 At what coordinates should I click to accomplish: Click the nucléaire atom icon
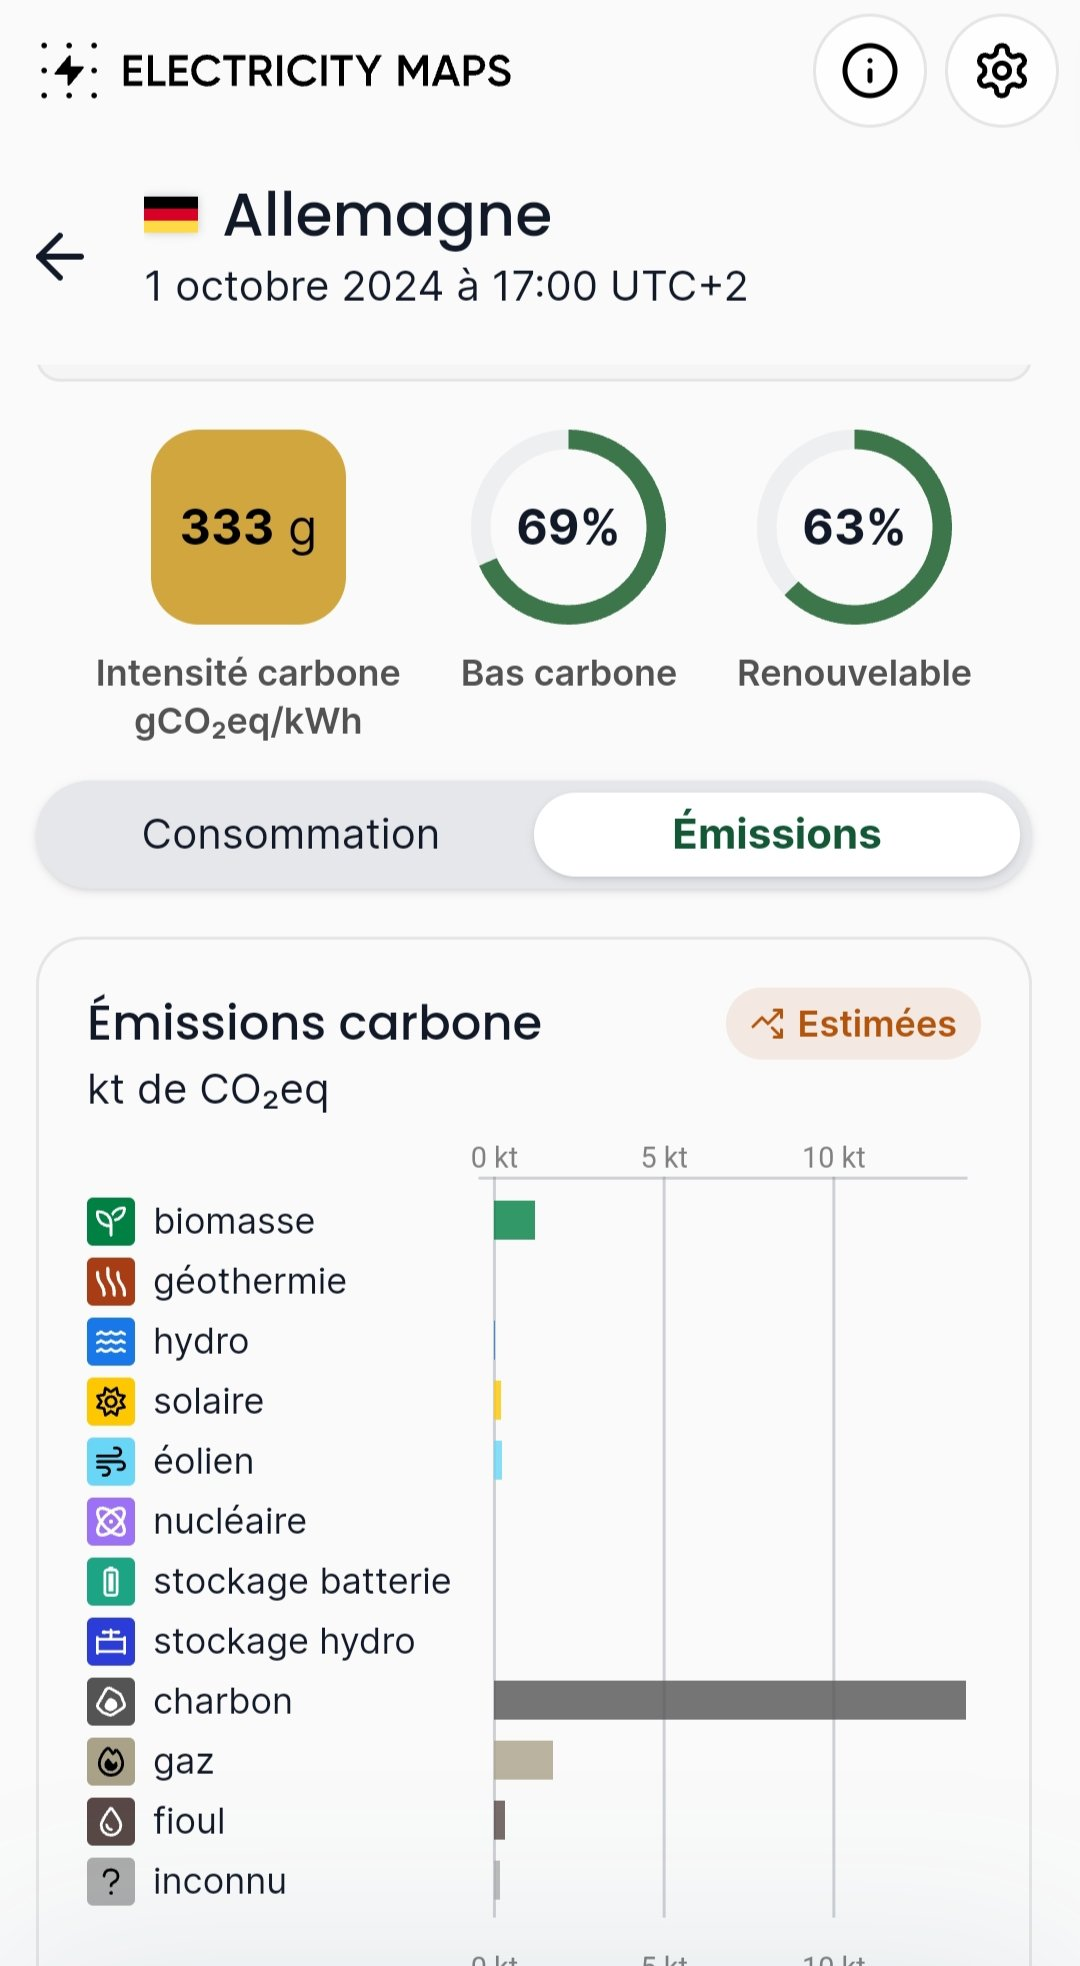pos(111,1521)
